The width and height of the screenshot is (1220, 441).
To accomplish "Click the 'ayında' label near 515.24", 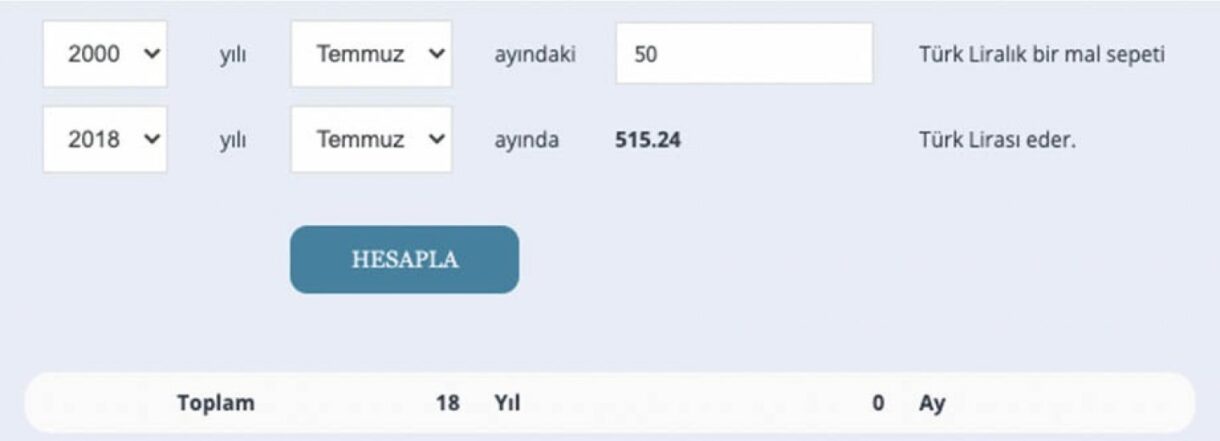I will (x=527, y=141).
